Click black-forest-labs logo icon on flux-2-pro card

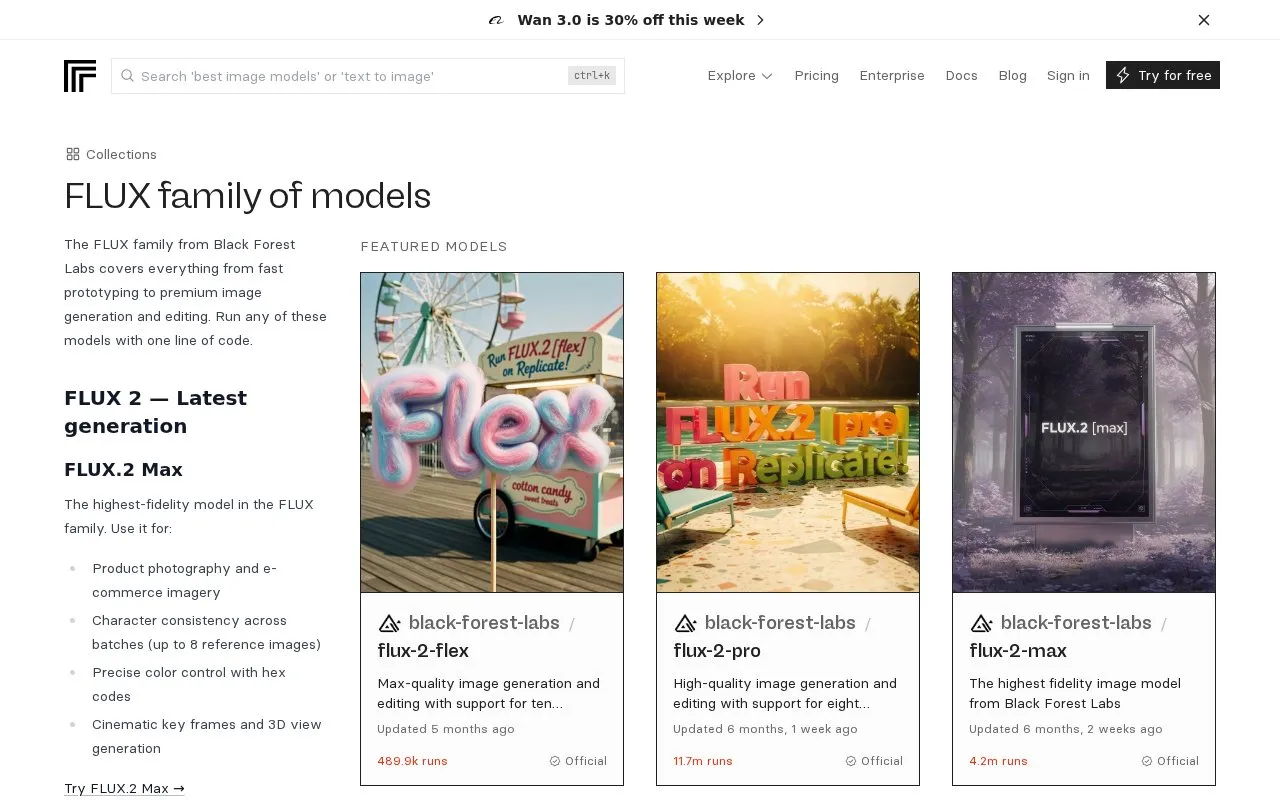point(685,623)
